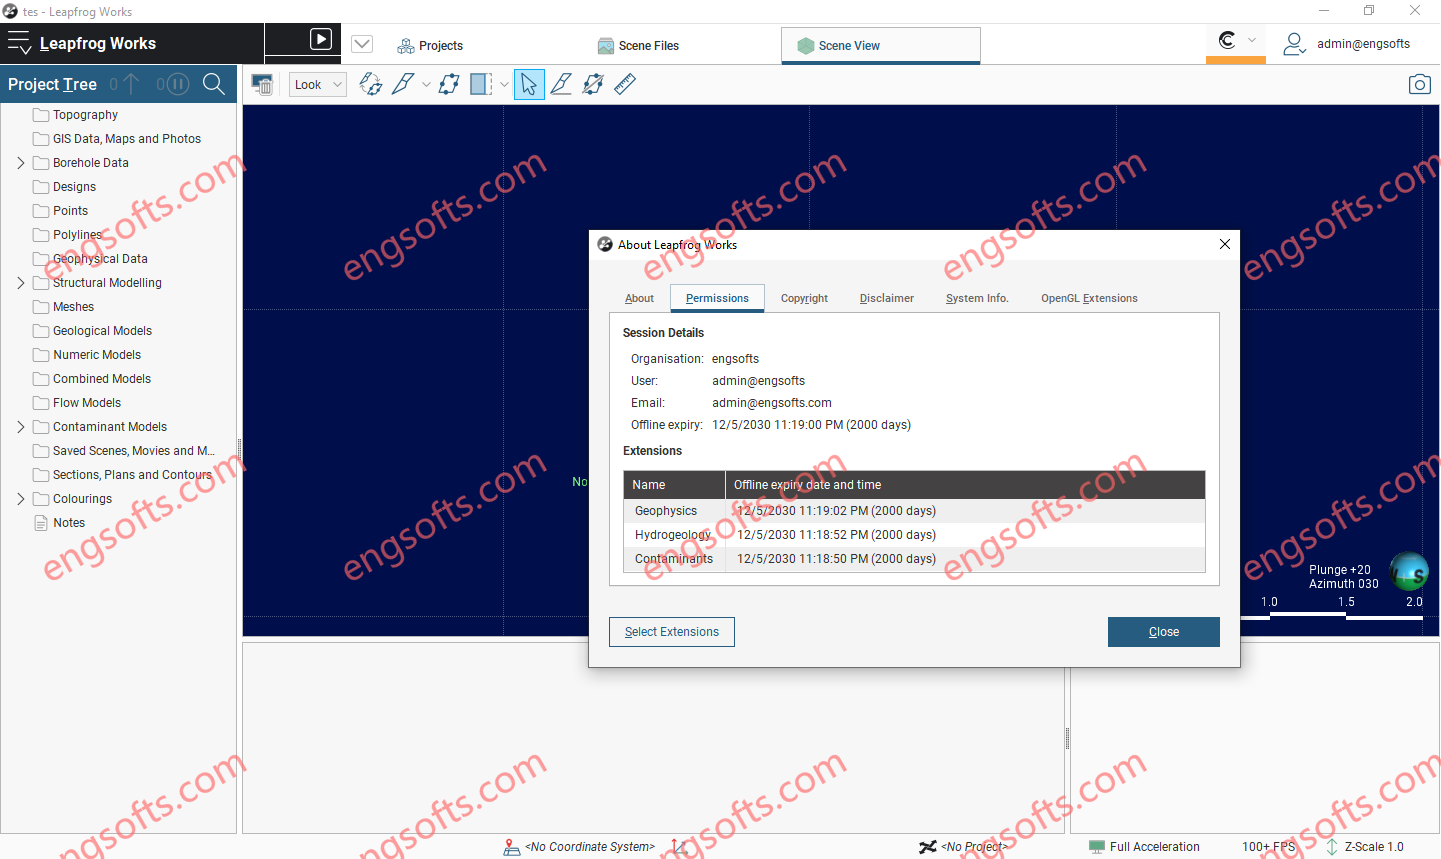Open the slicer tool options dropdown arrow
This screenshot has height=859, width=1441.
pyautogui.click(x=426, y=85)
